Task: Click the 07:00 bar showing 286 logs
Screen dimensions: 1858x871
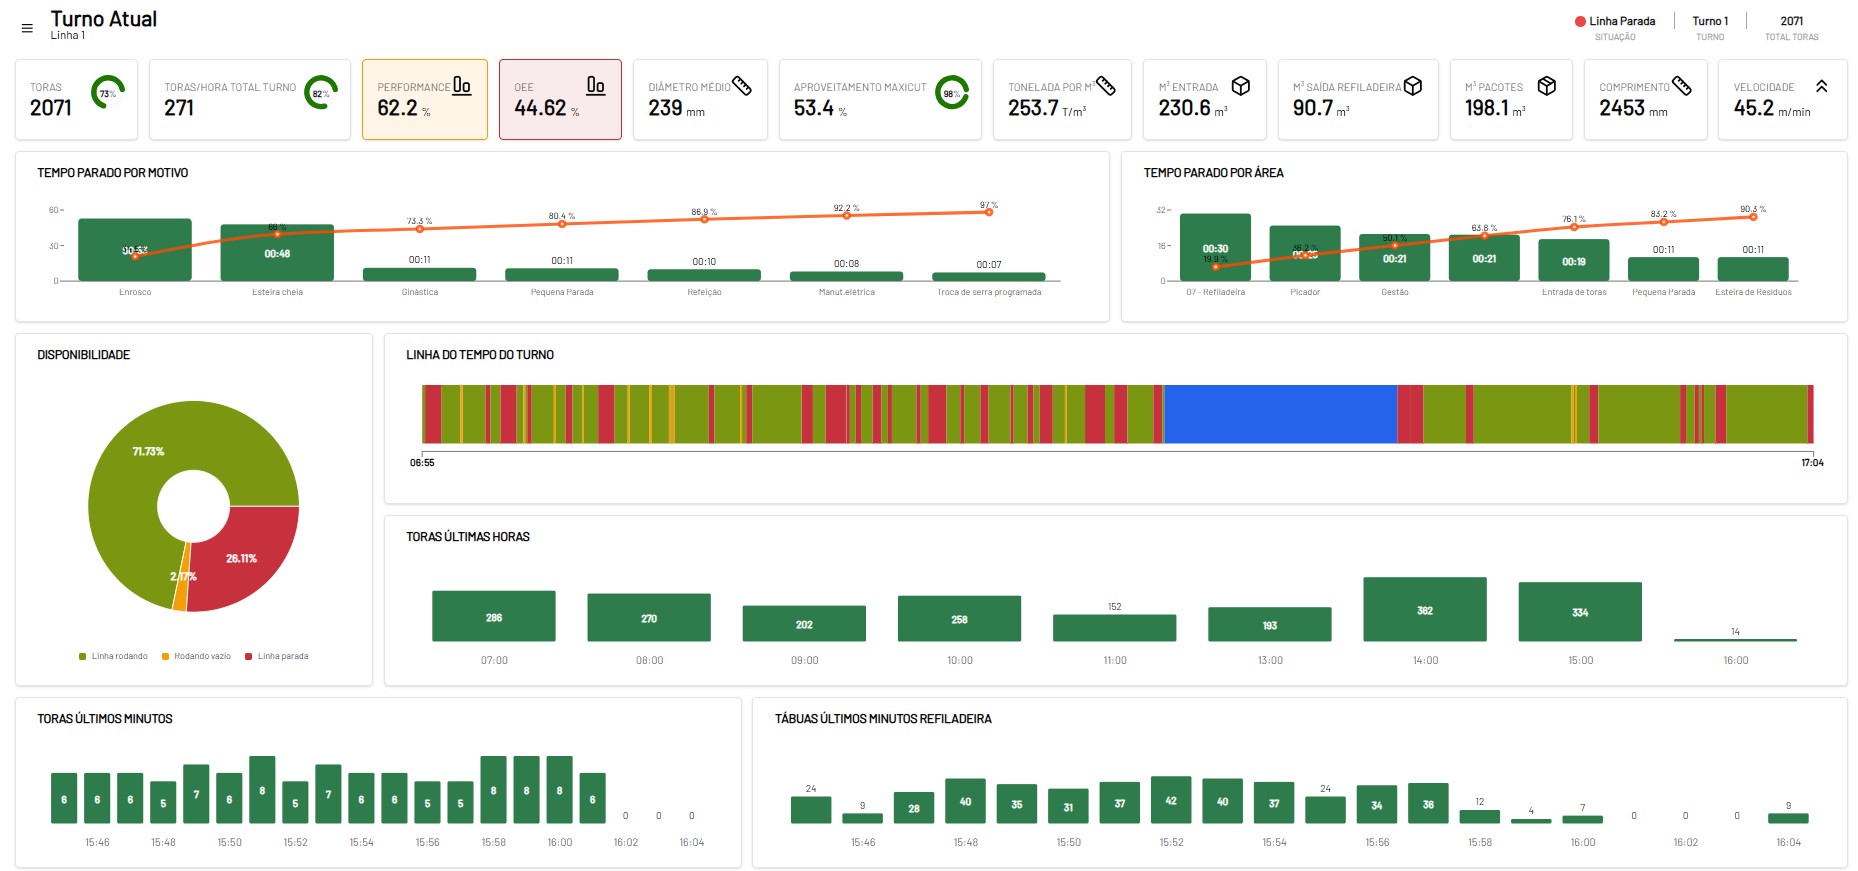Action: coord(494,616)
